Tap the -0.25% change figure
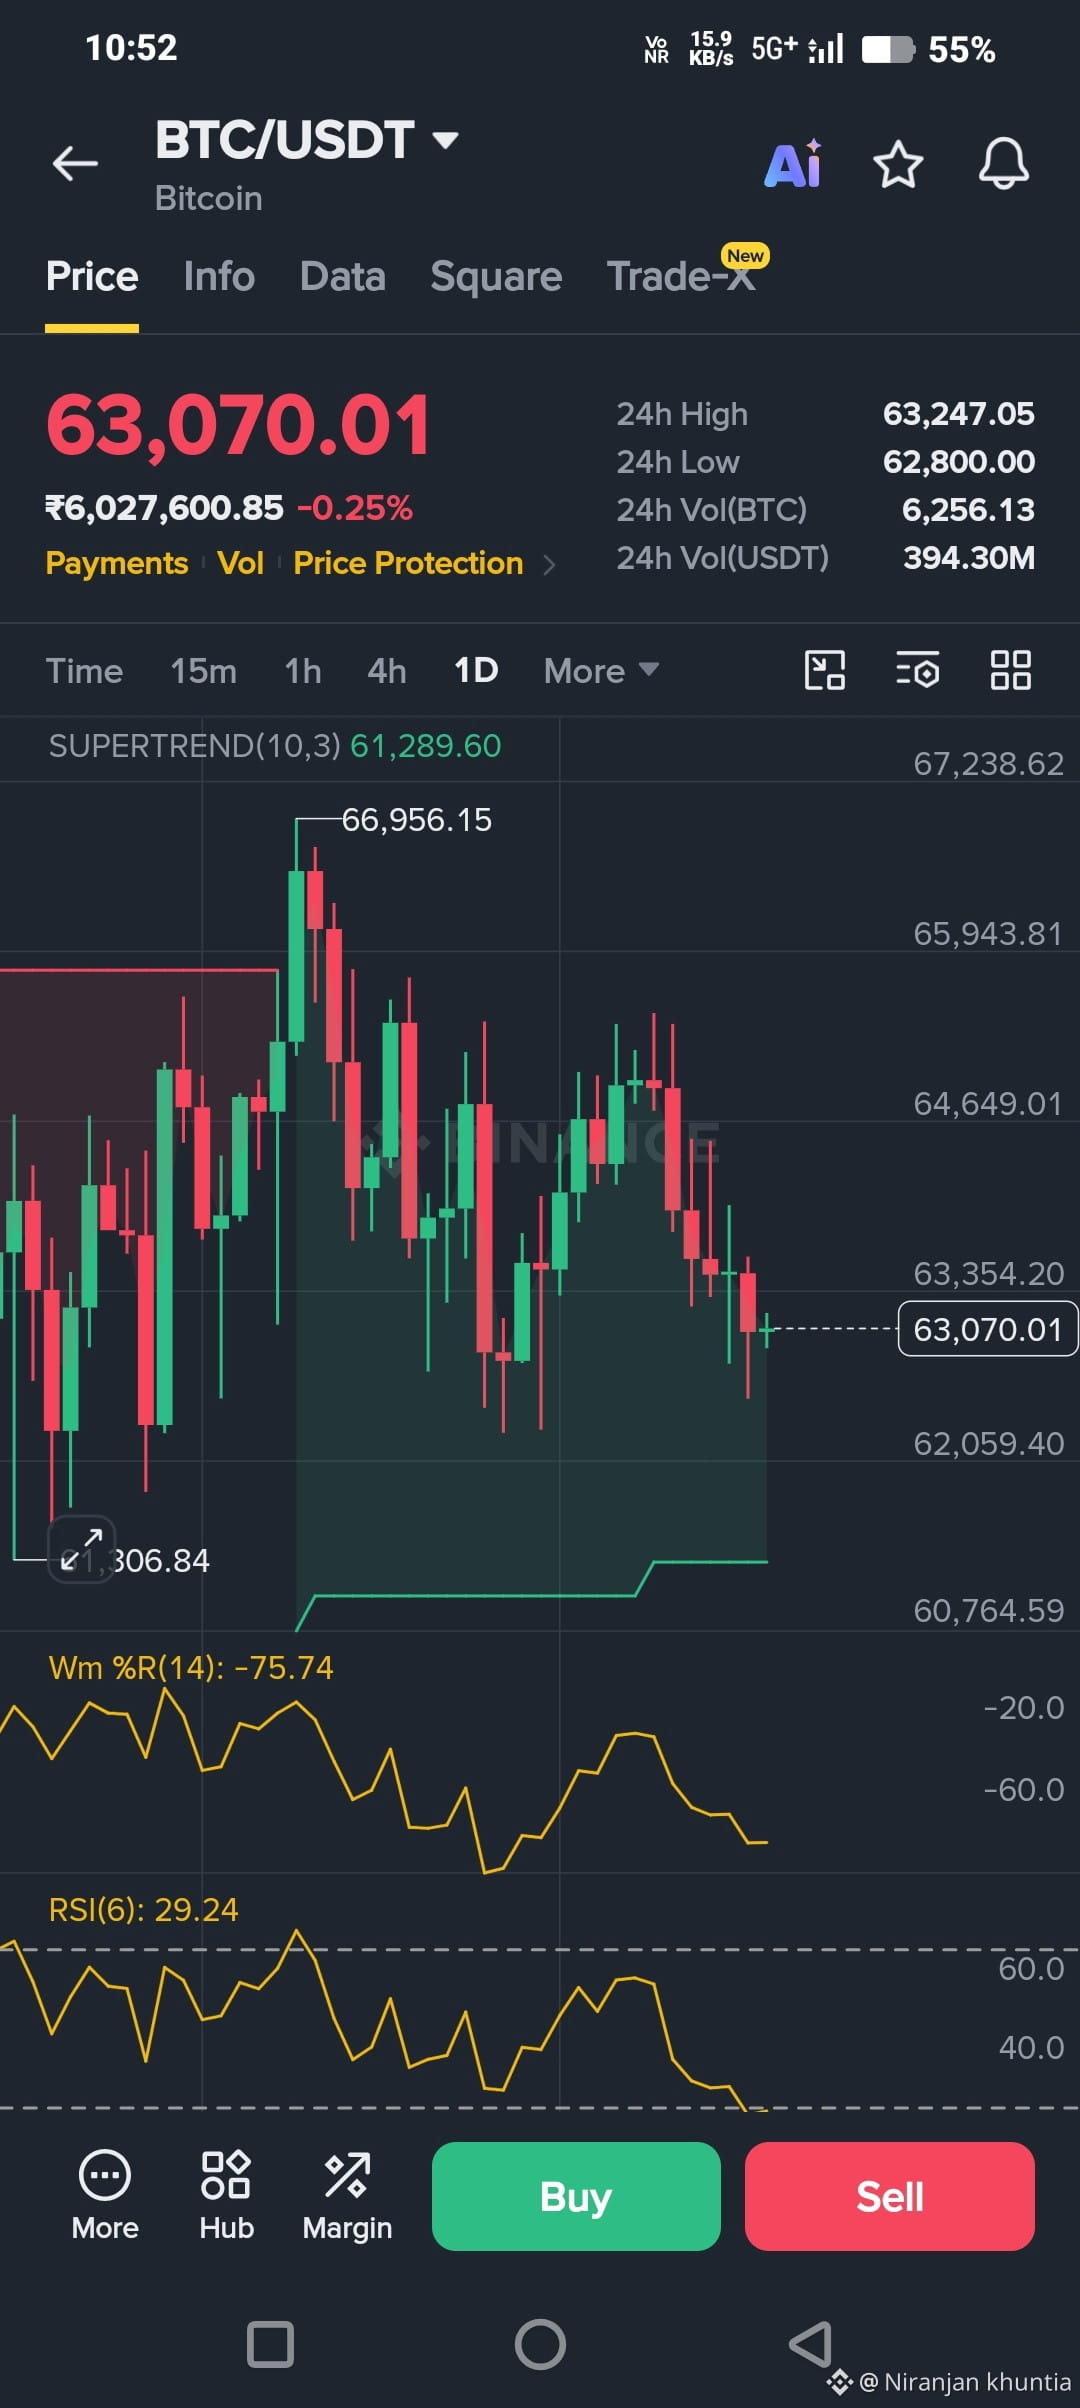The image size is (1080, 2408). pyautogui.click(x=355, y=508)
